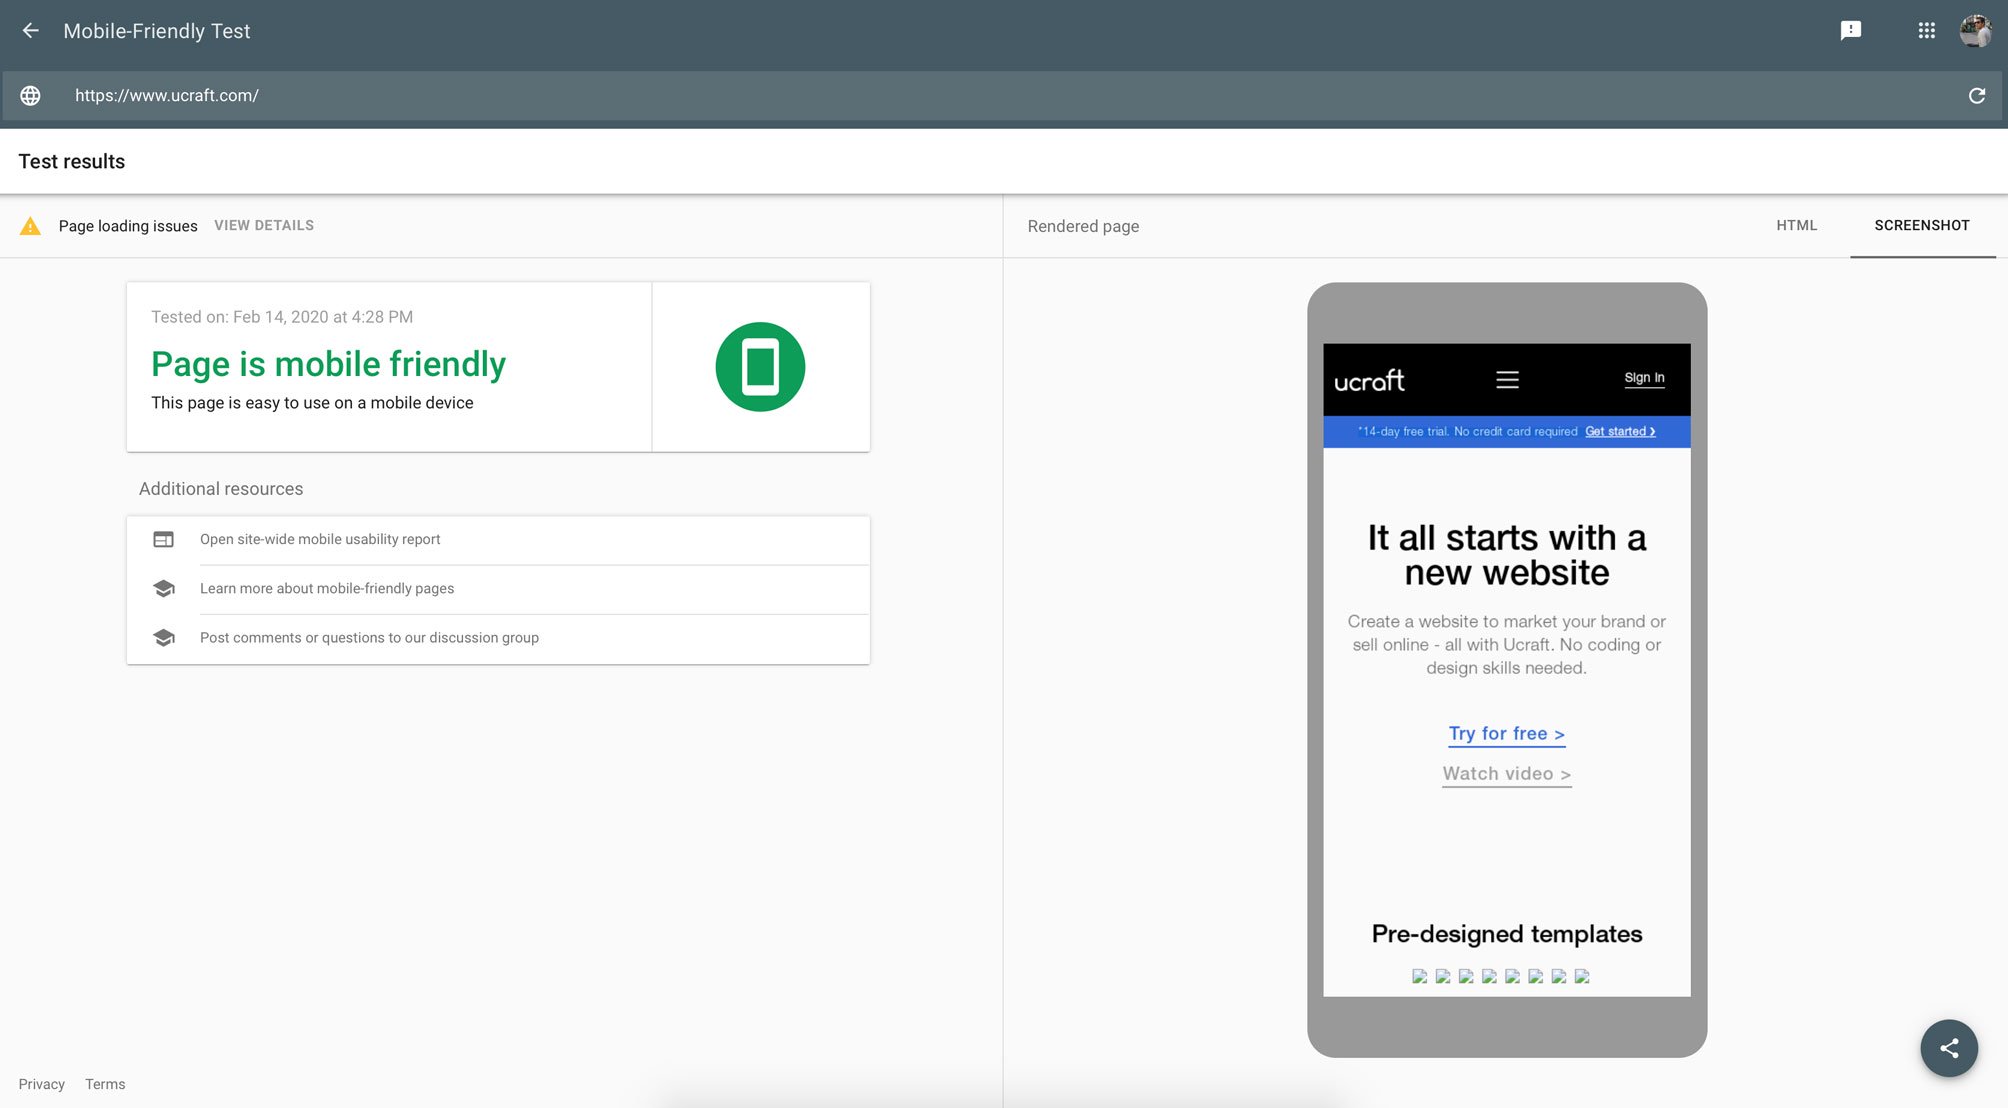The width and height of the screenshot is (2008, 1108).
Task: Click 'Test results' heading
Action: [x=72, y=162]
